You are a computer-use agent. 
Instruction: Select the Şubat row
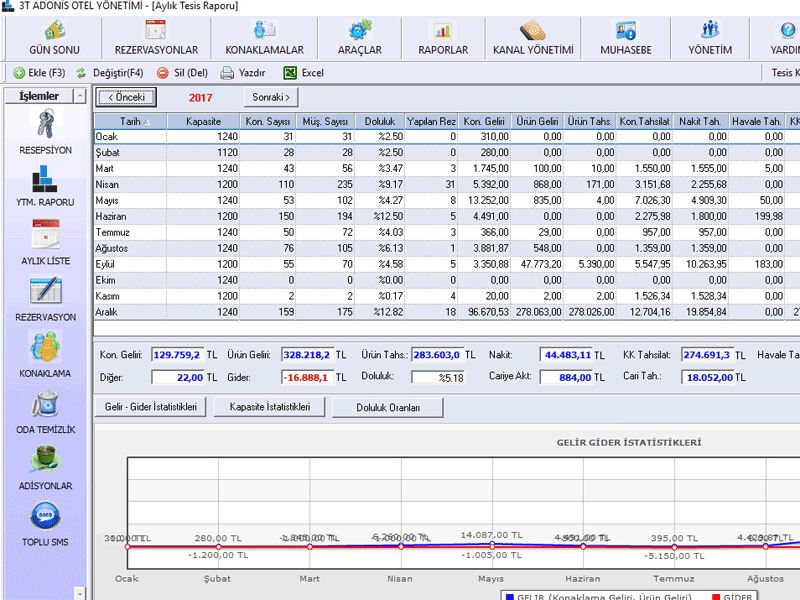coord(447,153)
